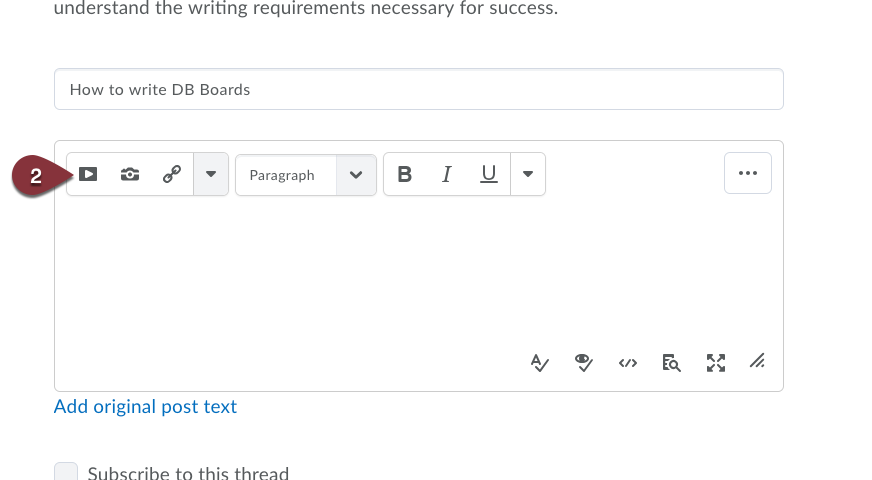Show more toolbar actions ellipsis button
Viewport: 872px width, 480px height.
[x=747, y=173]
